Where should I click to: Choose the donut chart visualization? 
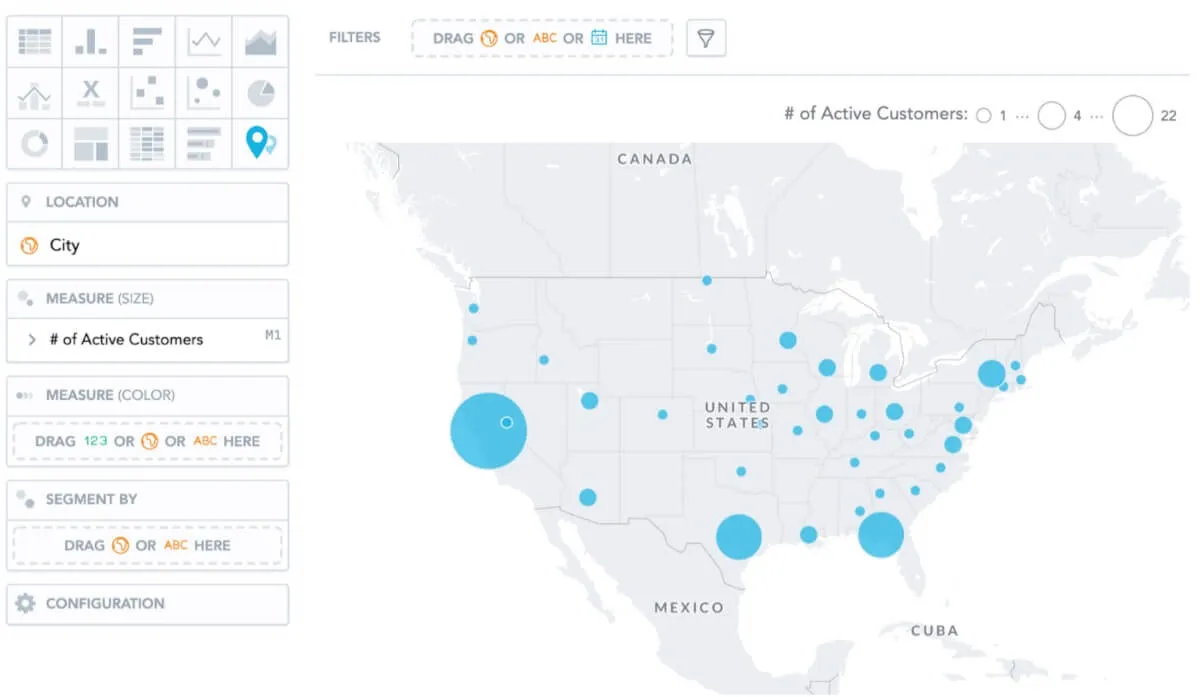coord(33,143)
